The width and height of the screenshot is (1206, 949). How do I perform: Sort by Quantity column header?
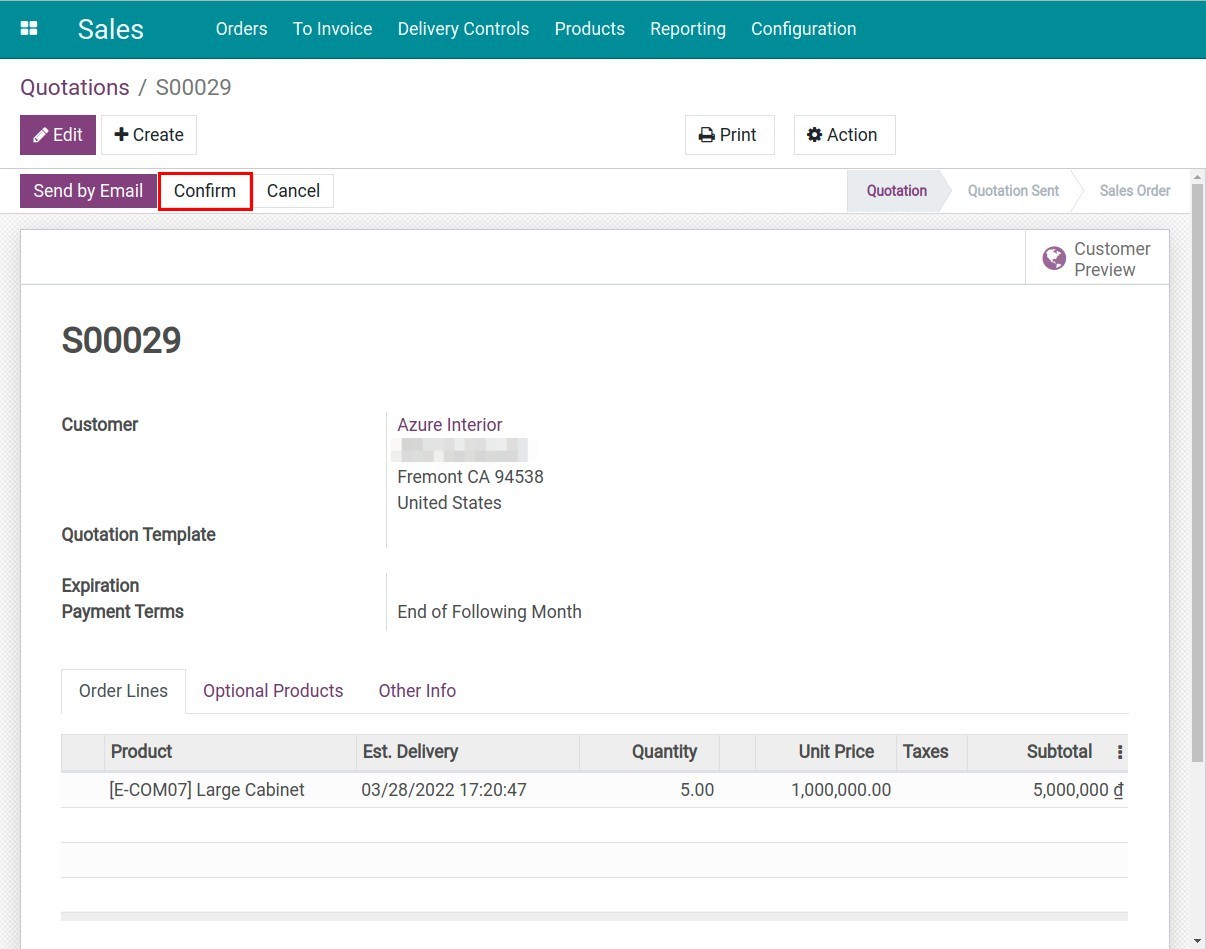click(649, 752)
